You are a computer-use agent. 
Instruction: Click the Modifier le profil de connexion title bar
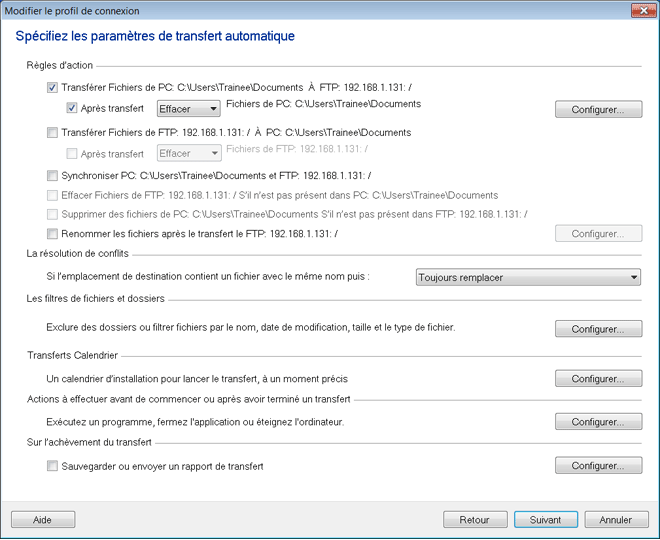[x=300, y=10]
